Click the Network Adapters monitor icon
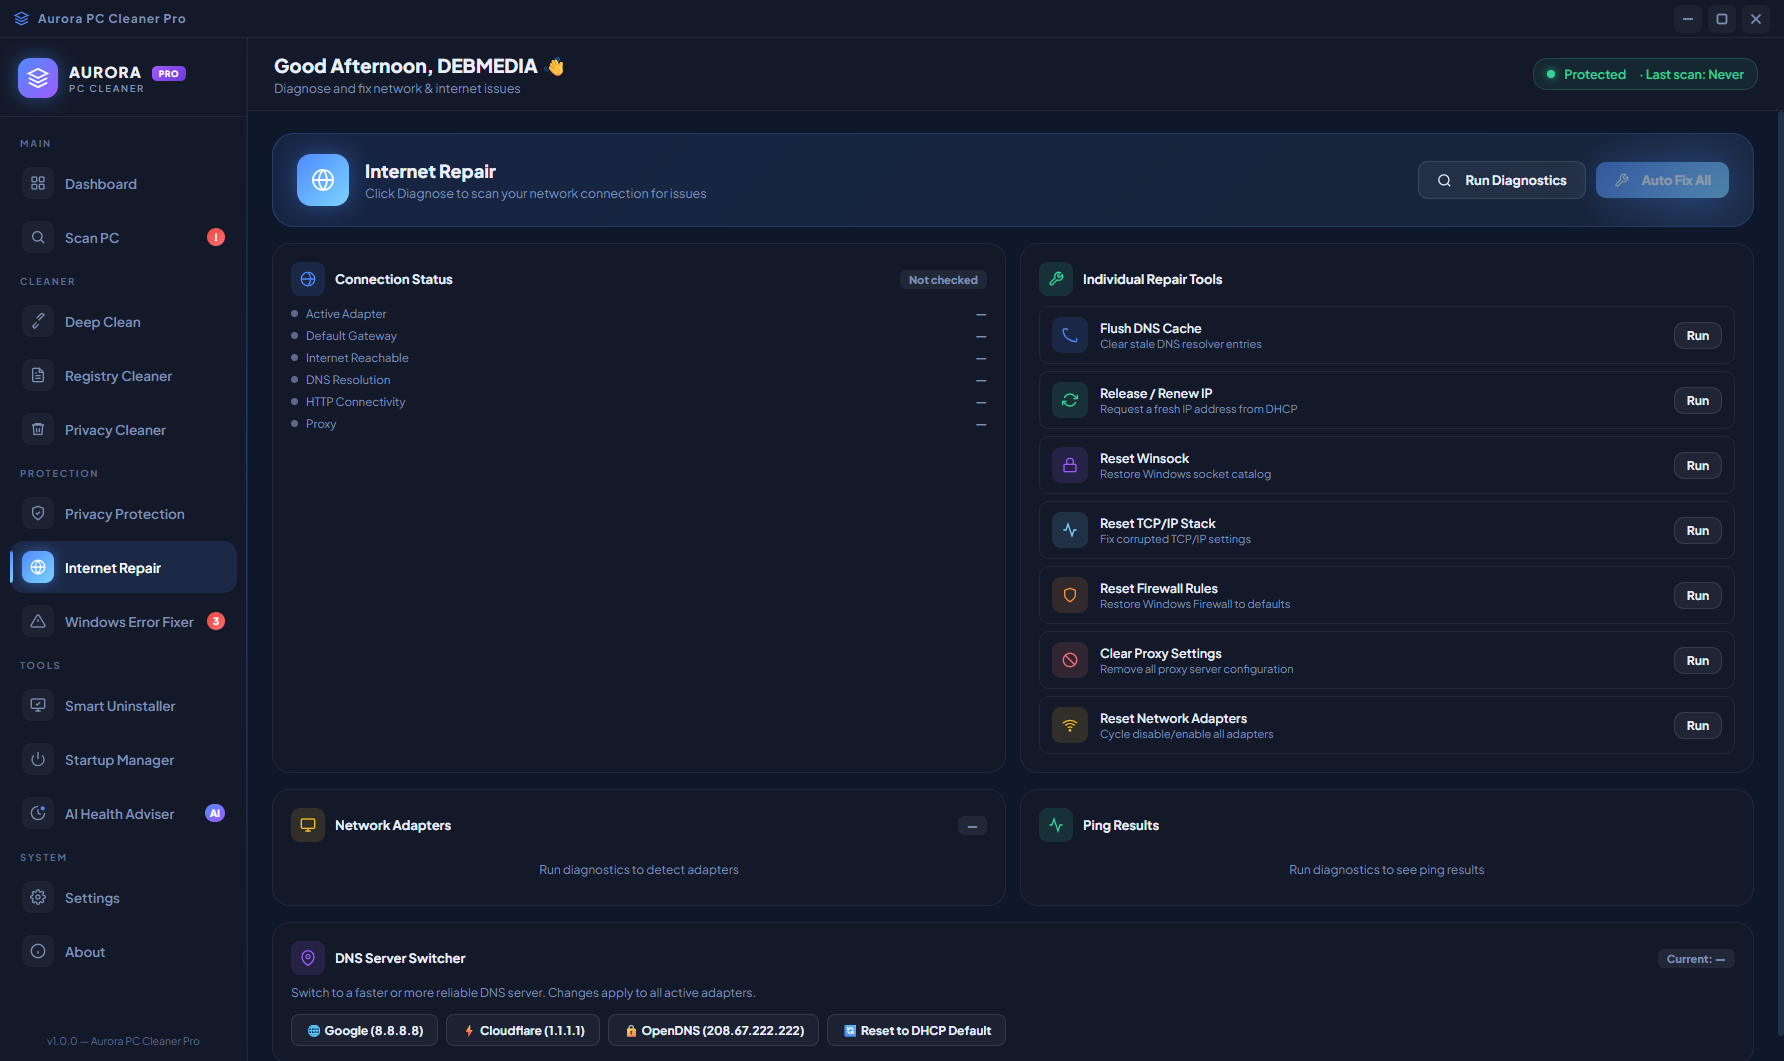This screenshot has width=1784, height=1061. [308, 826]
